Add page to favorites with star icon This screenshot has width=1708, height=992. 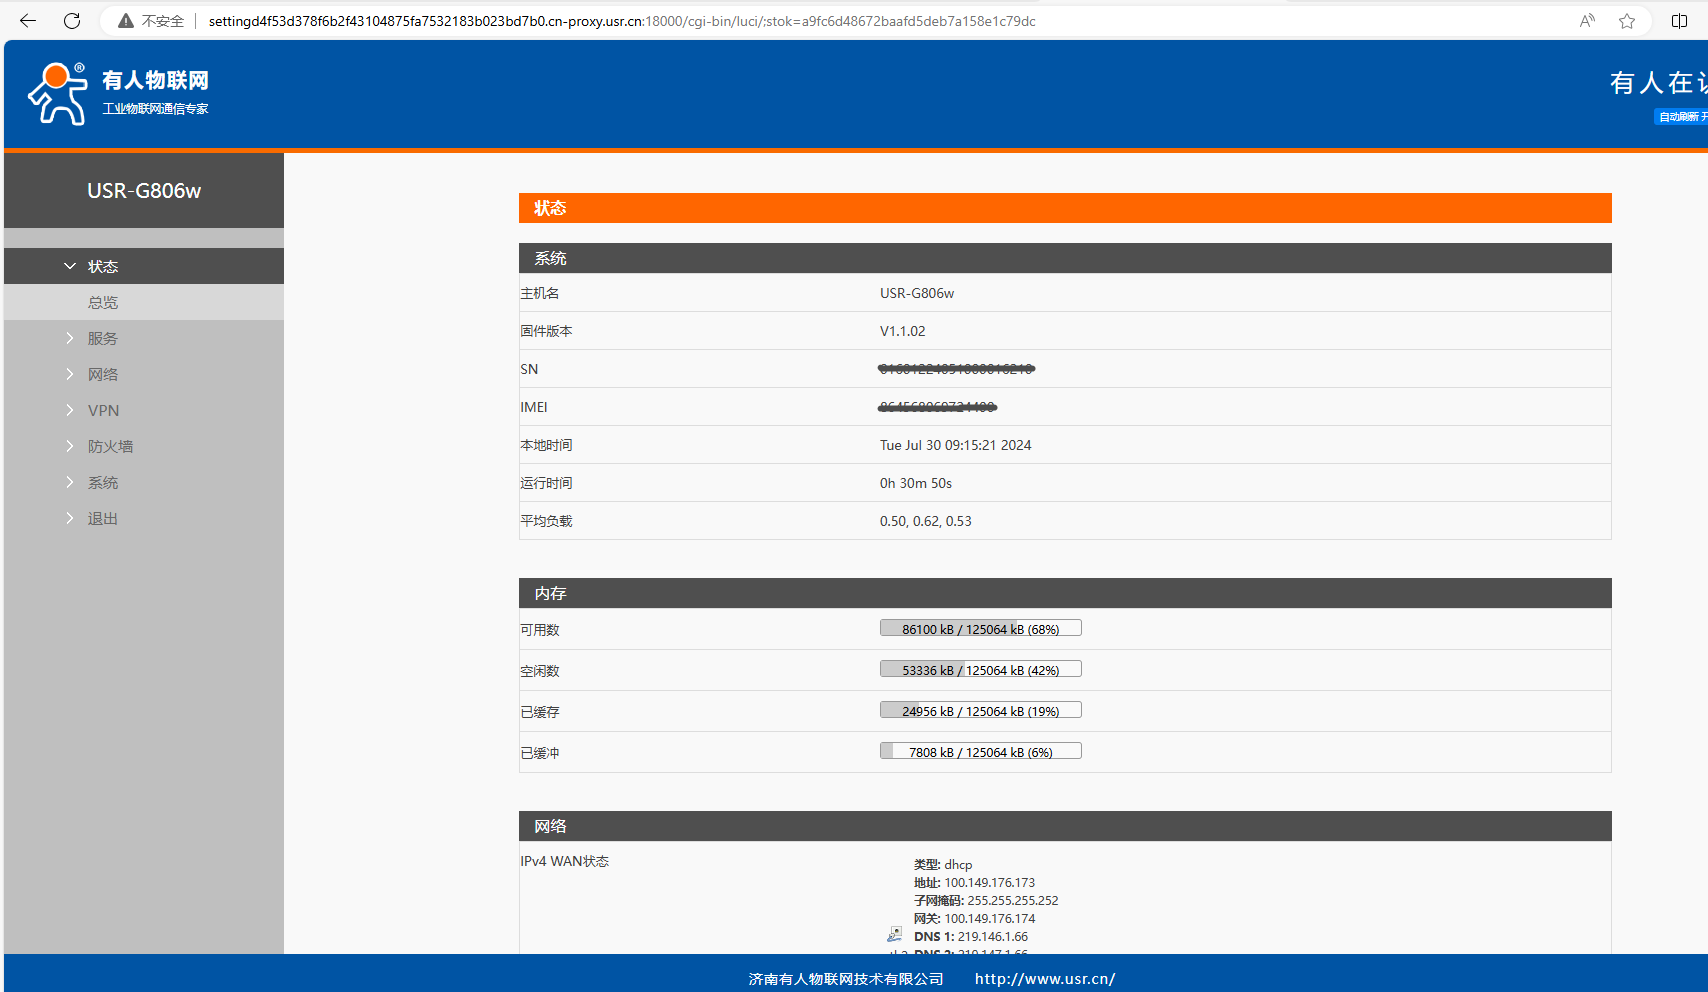click(1627, 21)
